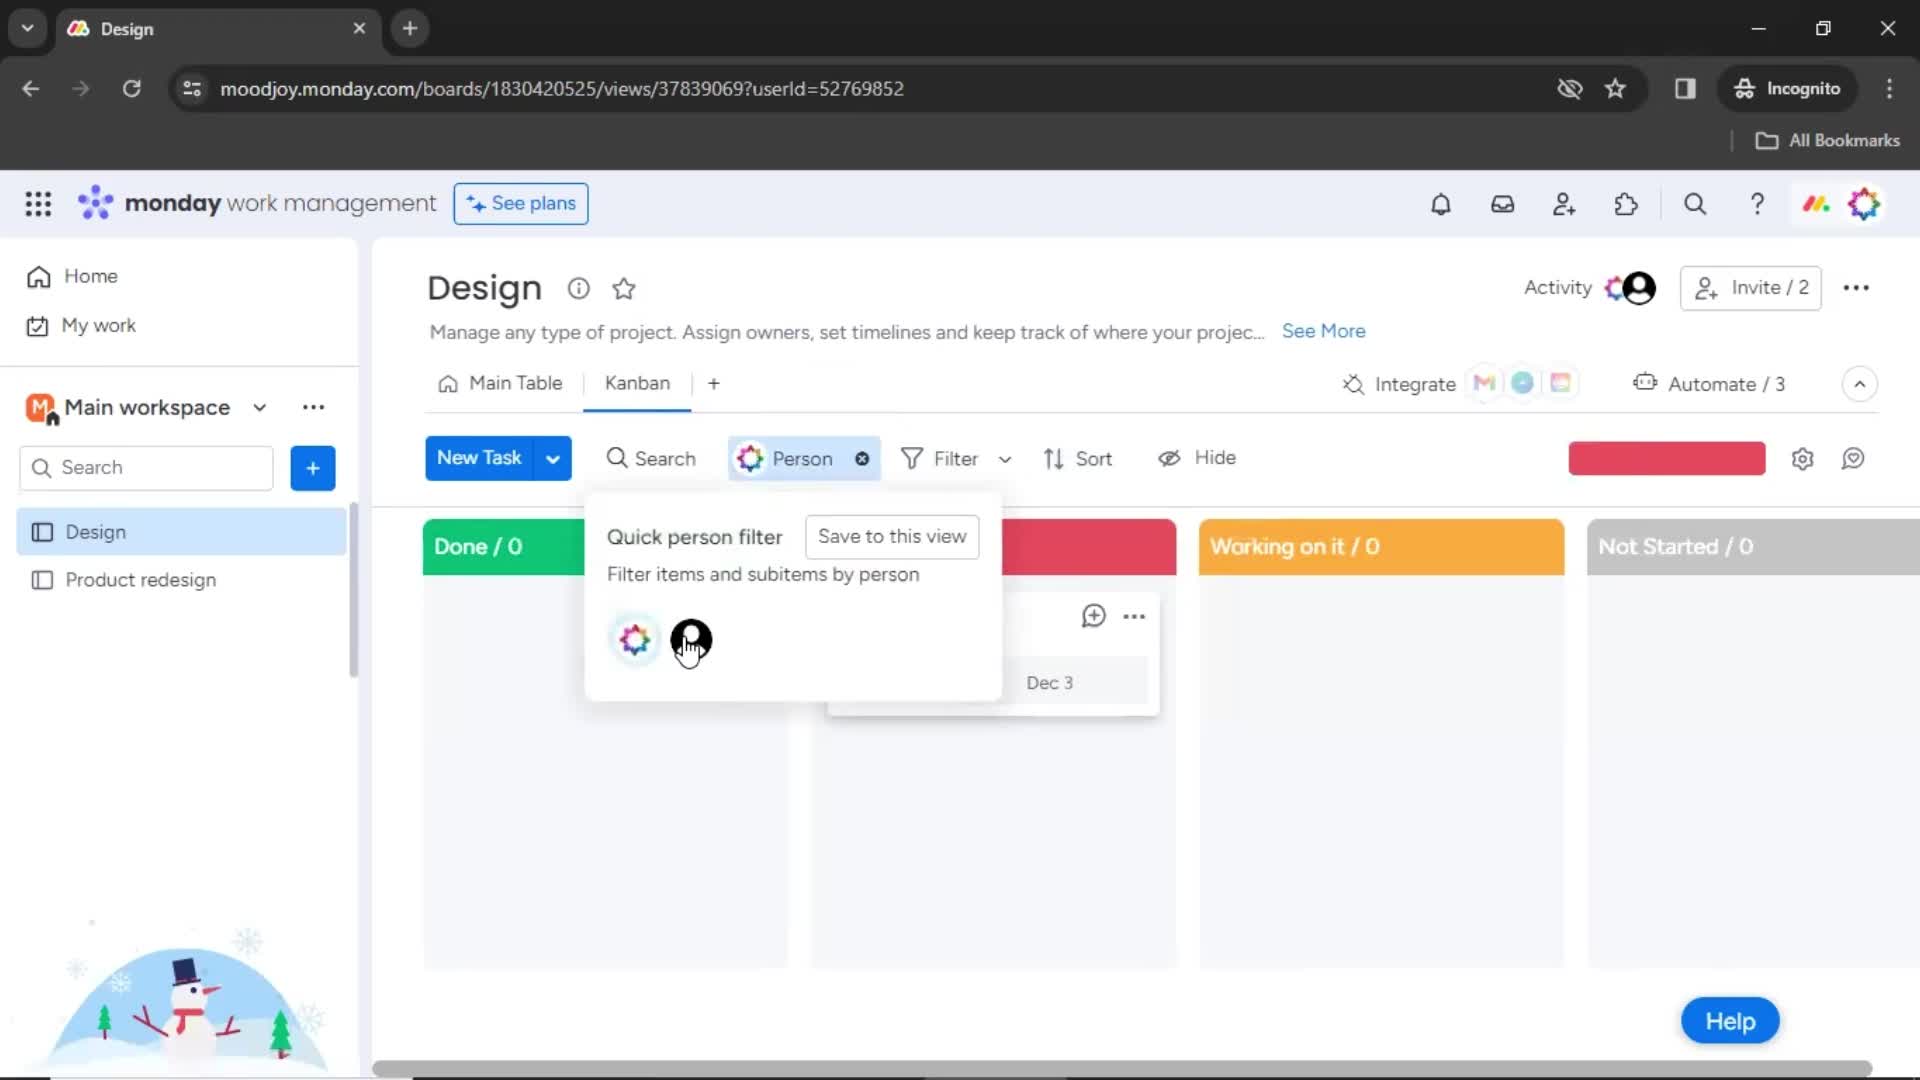Expand New Task dropdown arrow

[x=554, y=458]
